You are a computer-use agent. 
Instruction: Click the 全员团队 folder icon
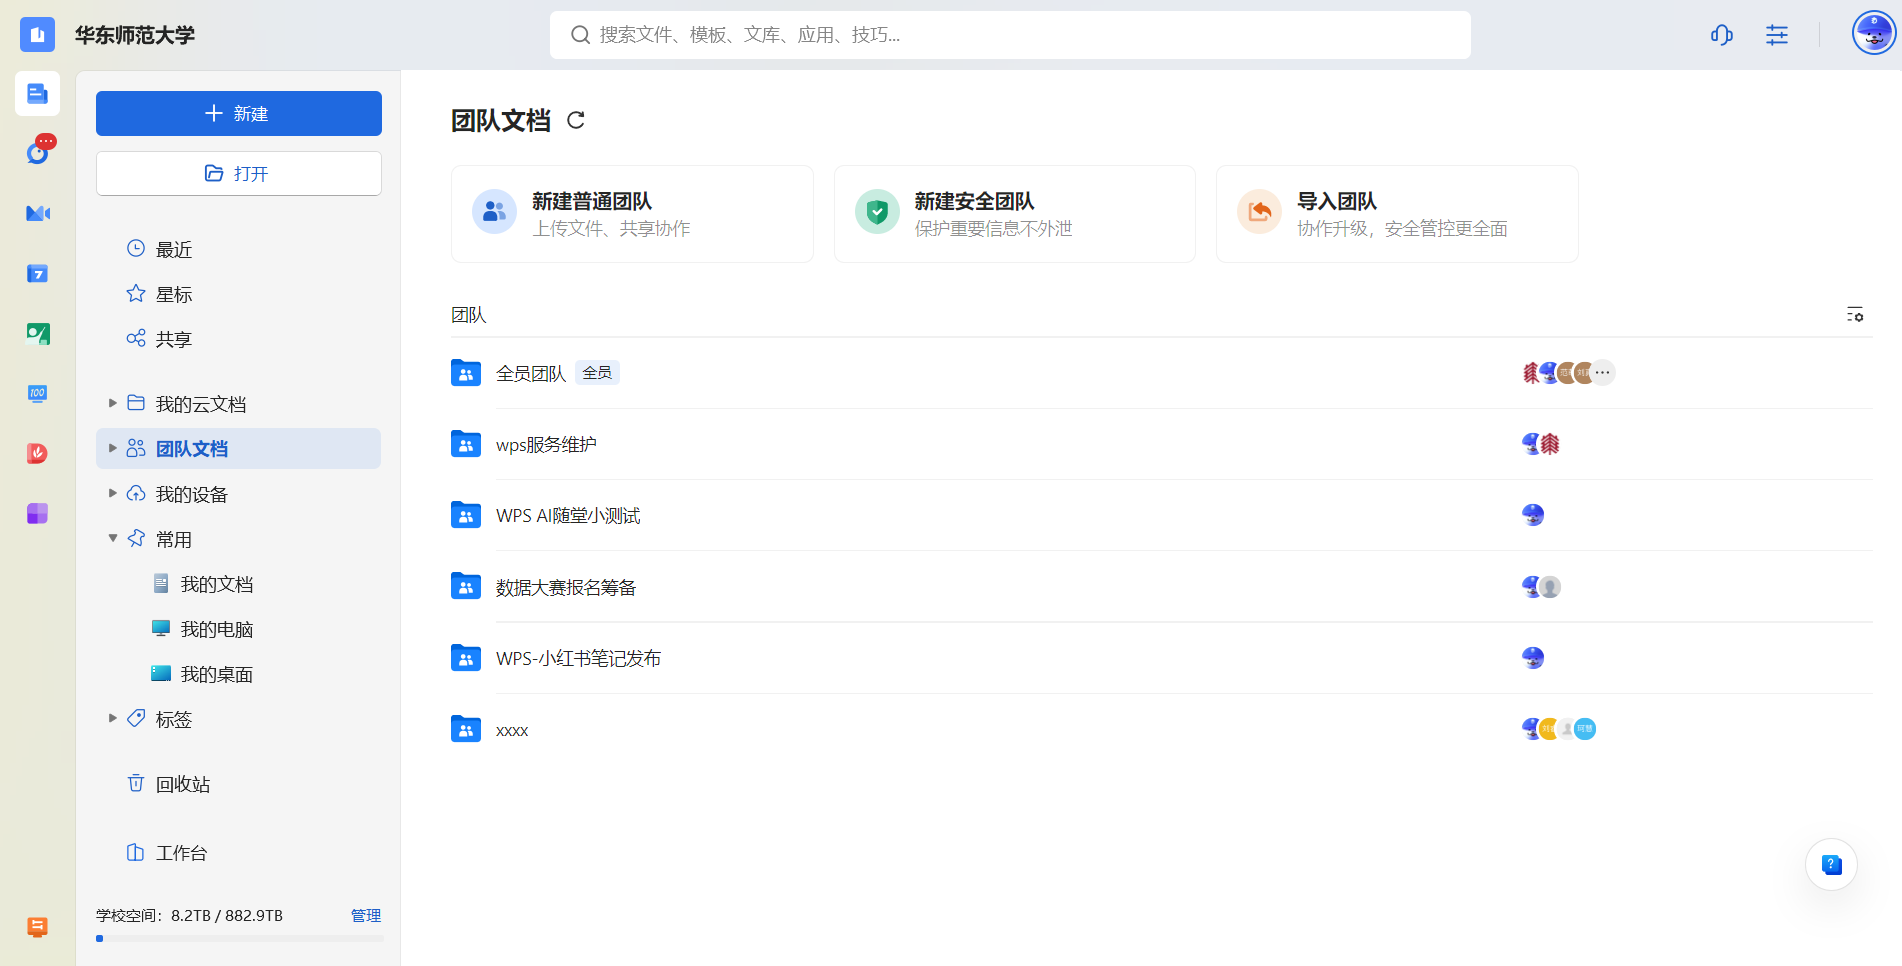point(466,372)
